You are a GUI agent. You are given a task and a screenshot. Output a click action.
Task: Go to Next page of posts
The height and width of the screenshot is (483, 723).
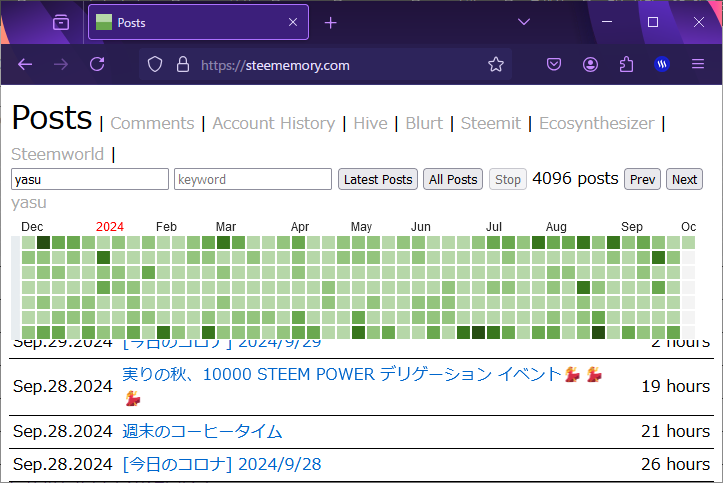pos(684,179)
